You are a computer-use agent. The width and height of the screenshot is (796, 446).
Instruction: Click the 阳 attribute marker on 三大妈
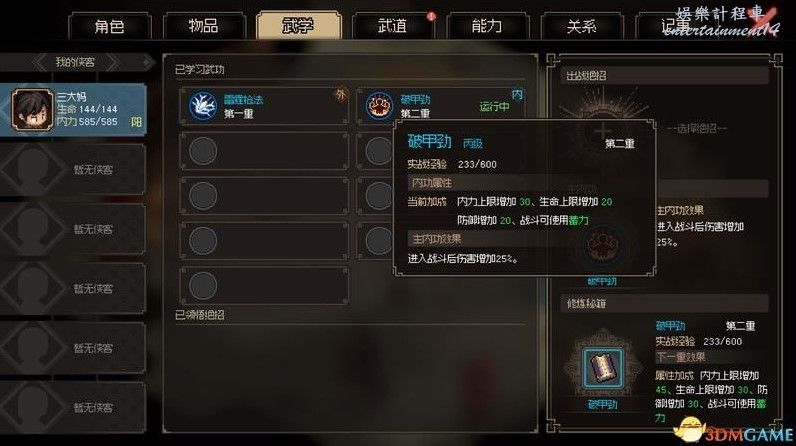[137, 122]
